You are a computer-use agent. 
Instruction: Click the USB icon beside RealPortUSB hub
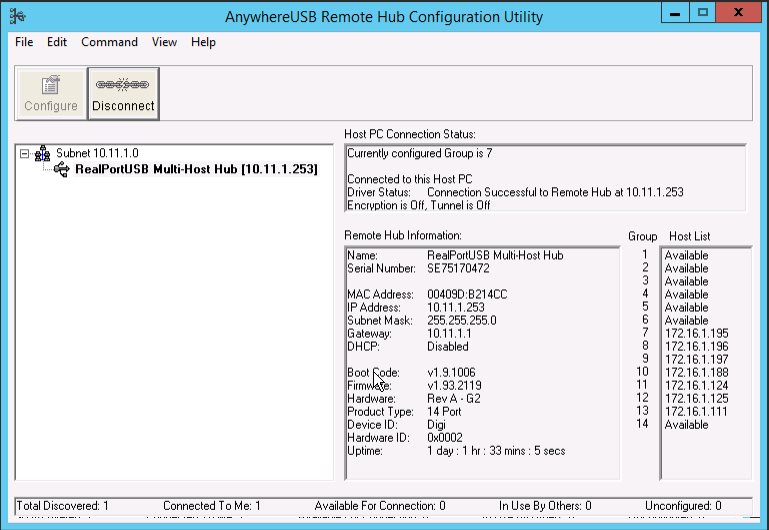pos(62,170)
